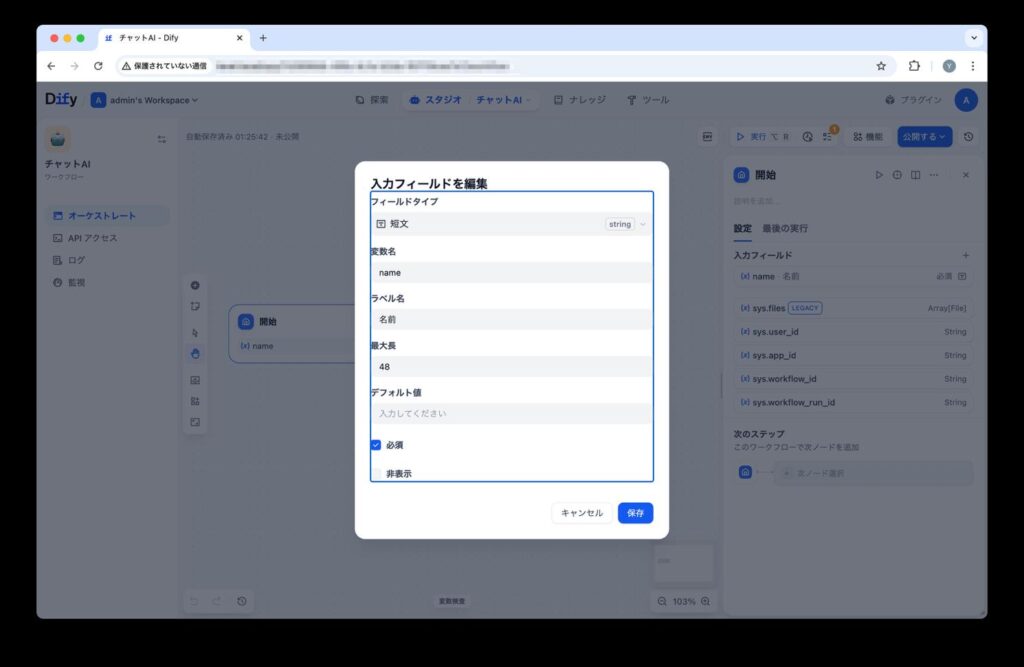Check the 非表示 checkbox

[x=376, y=473]
